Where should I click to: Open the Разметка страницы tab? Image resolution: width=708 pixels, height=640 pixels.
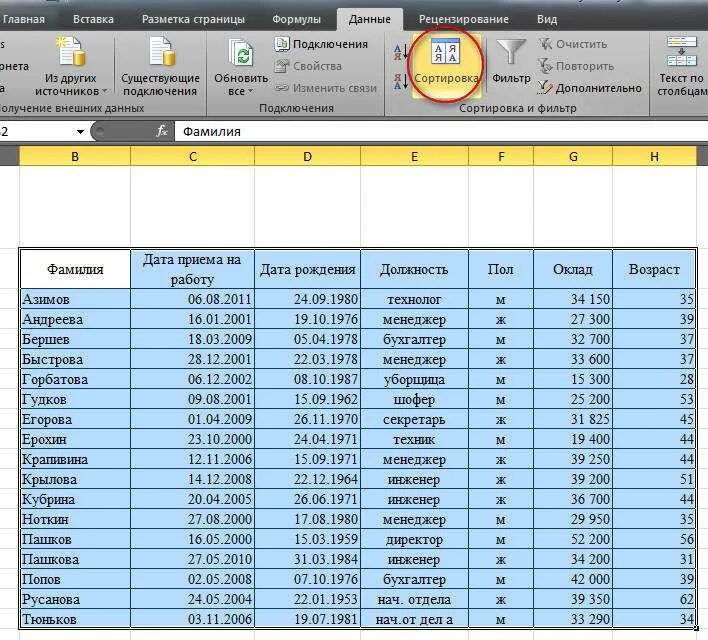[193, 19]
